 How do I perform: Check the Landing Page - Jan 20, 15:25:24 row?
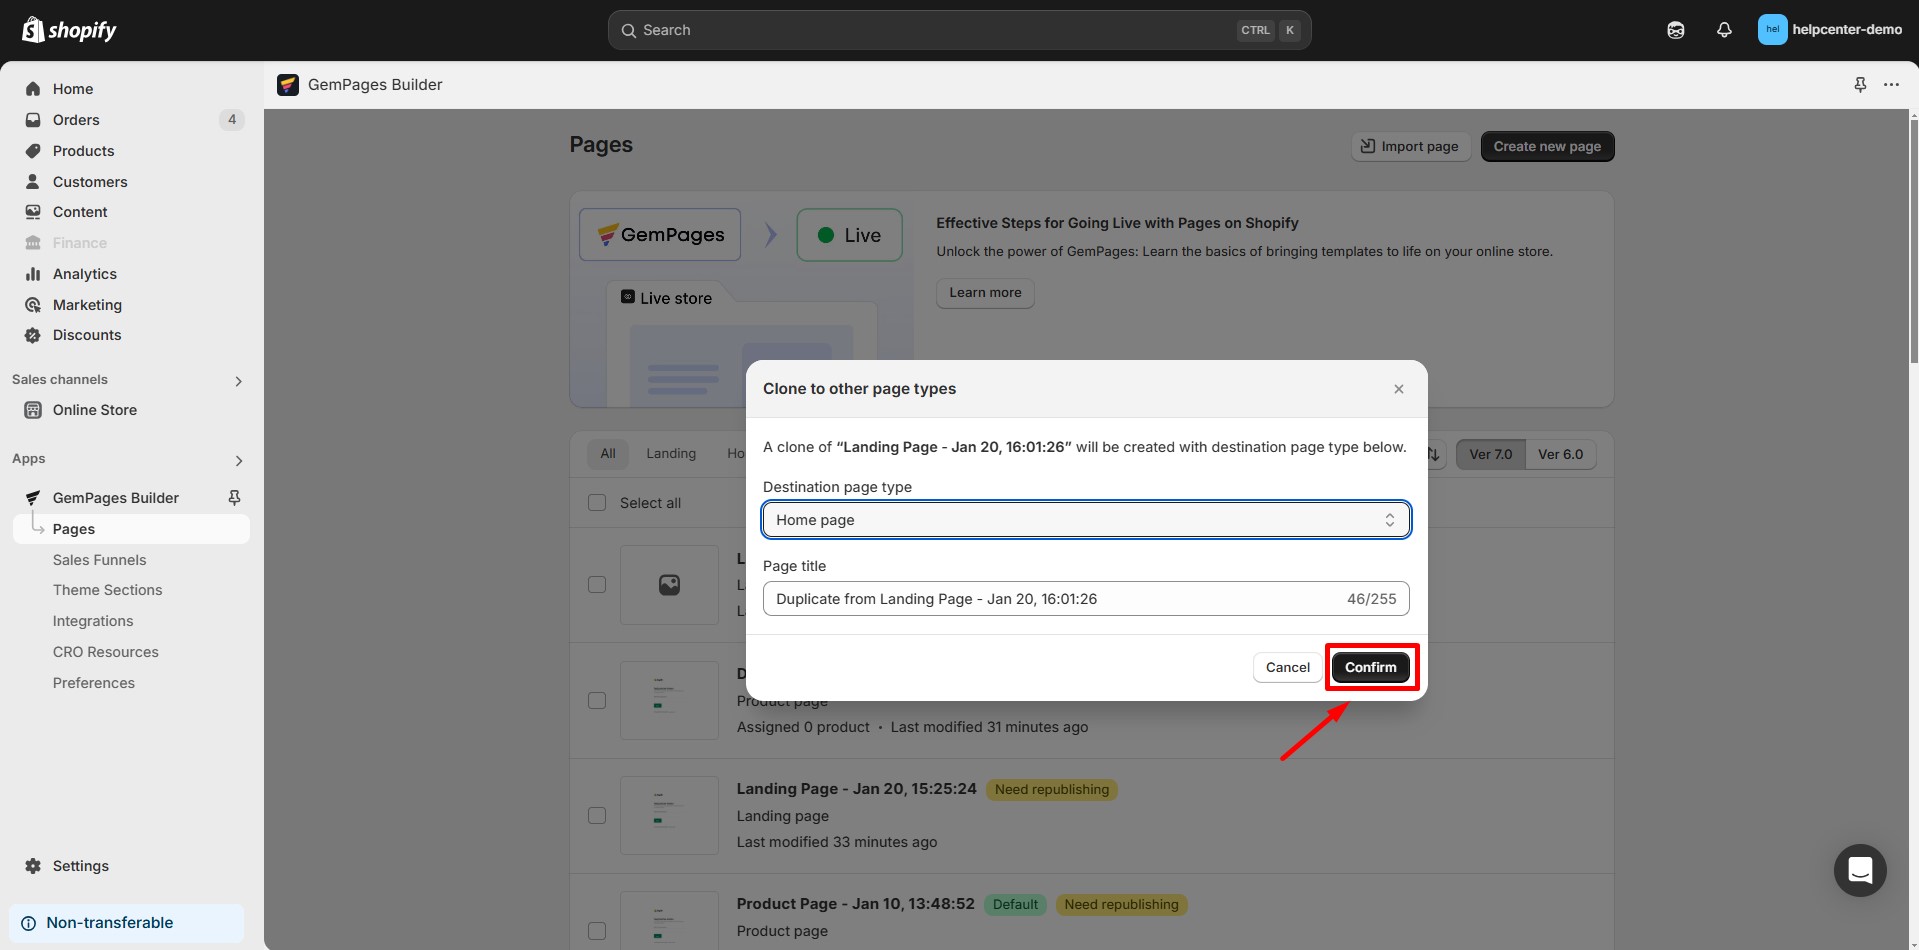pyautogui.click(x=597, y=815)
